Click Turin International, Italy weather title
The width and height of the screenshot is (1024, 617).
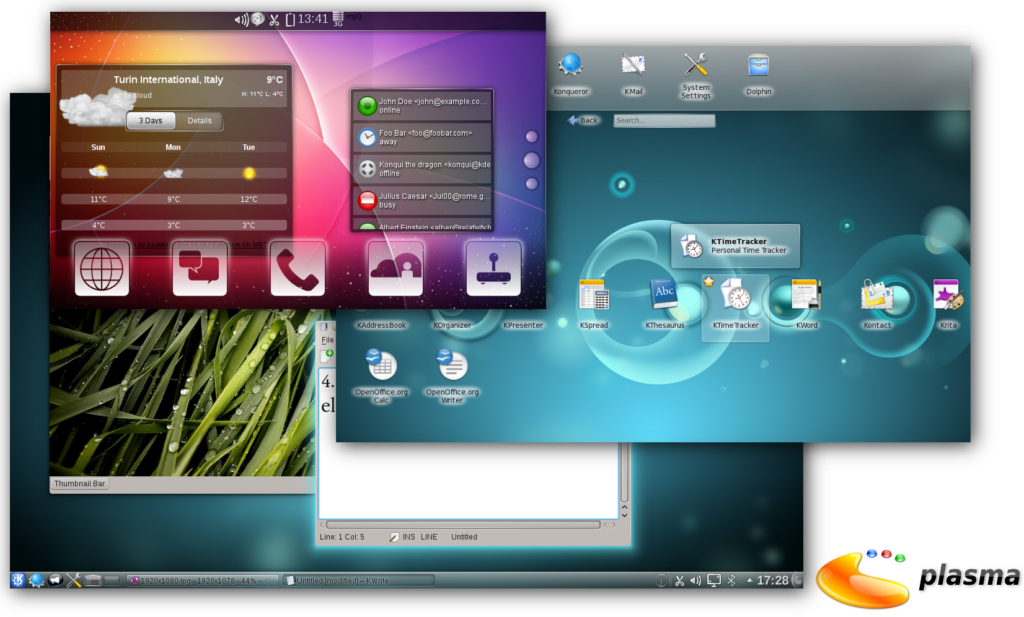tap(168, 80)
